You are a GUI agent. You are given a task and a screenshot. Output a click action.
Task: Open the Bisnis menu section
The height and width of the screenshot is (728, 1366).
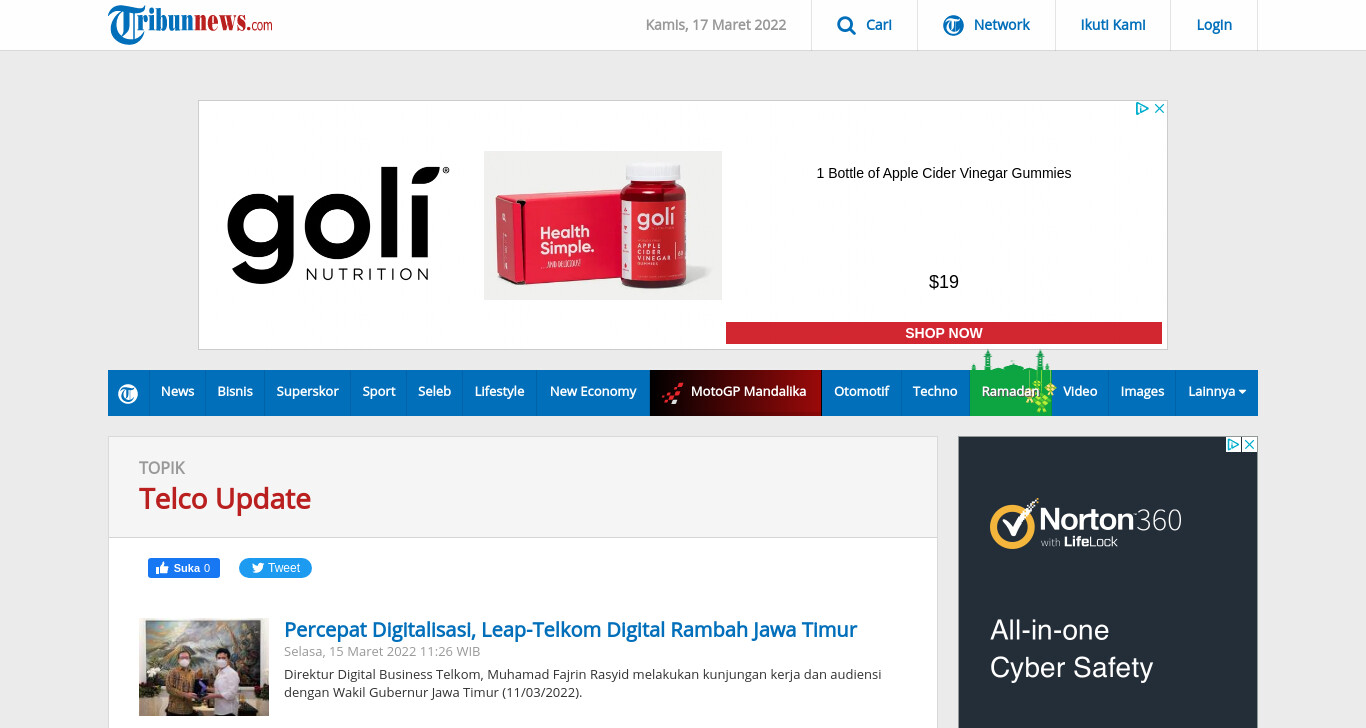click(235, 392)
